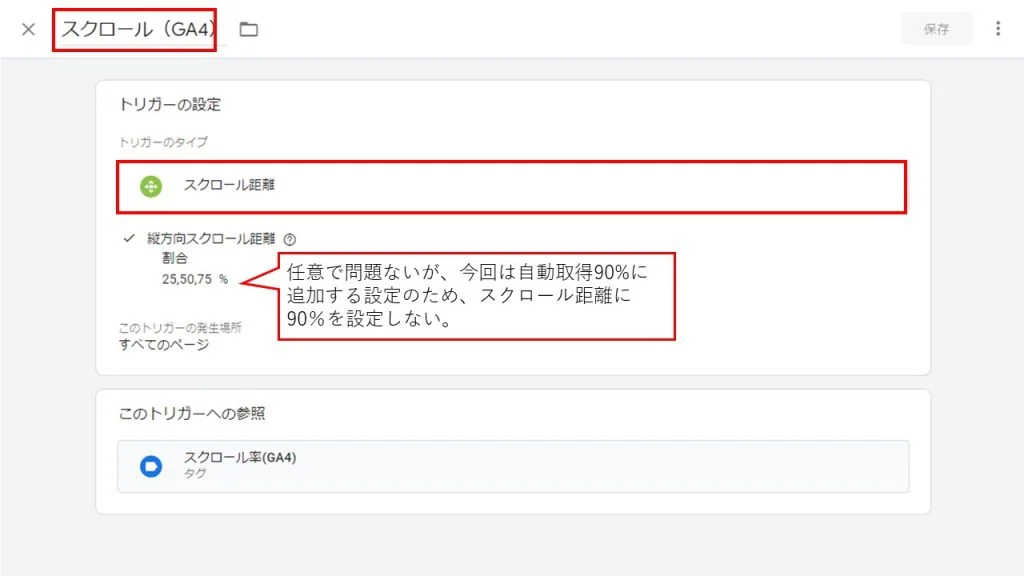Click the トリガーの設定 heading
Image resolution: width=1024 pixels, height=576 pixels.
tap(170, 104)
